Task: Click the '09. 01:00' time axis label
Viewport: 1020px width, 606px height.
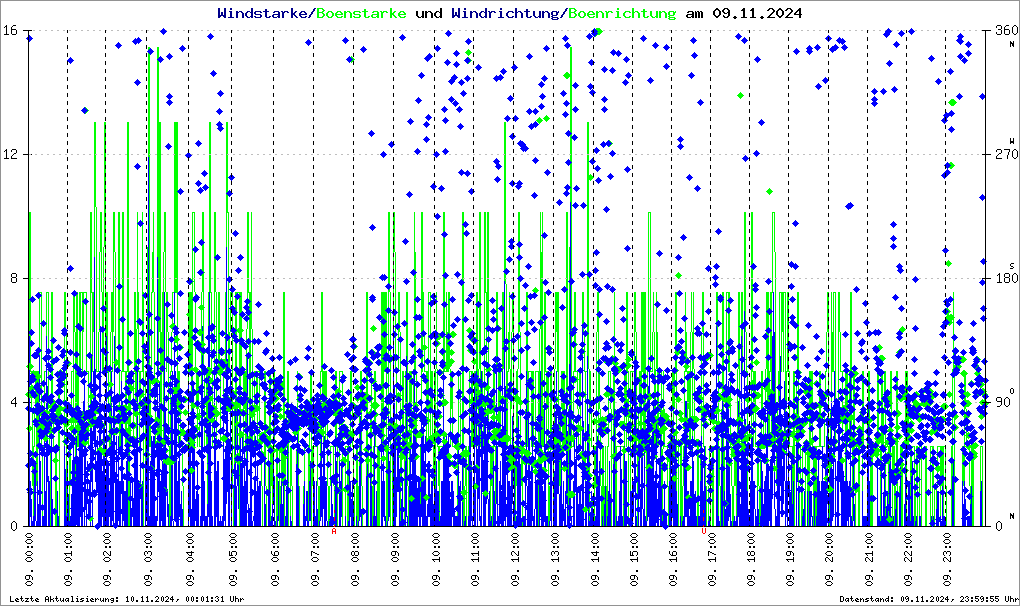Action: tap(68, 560)
